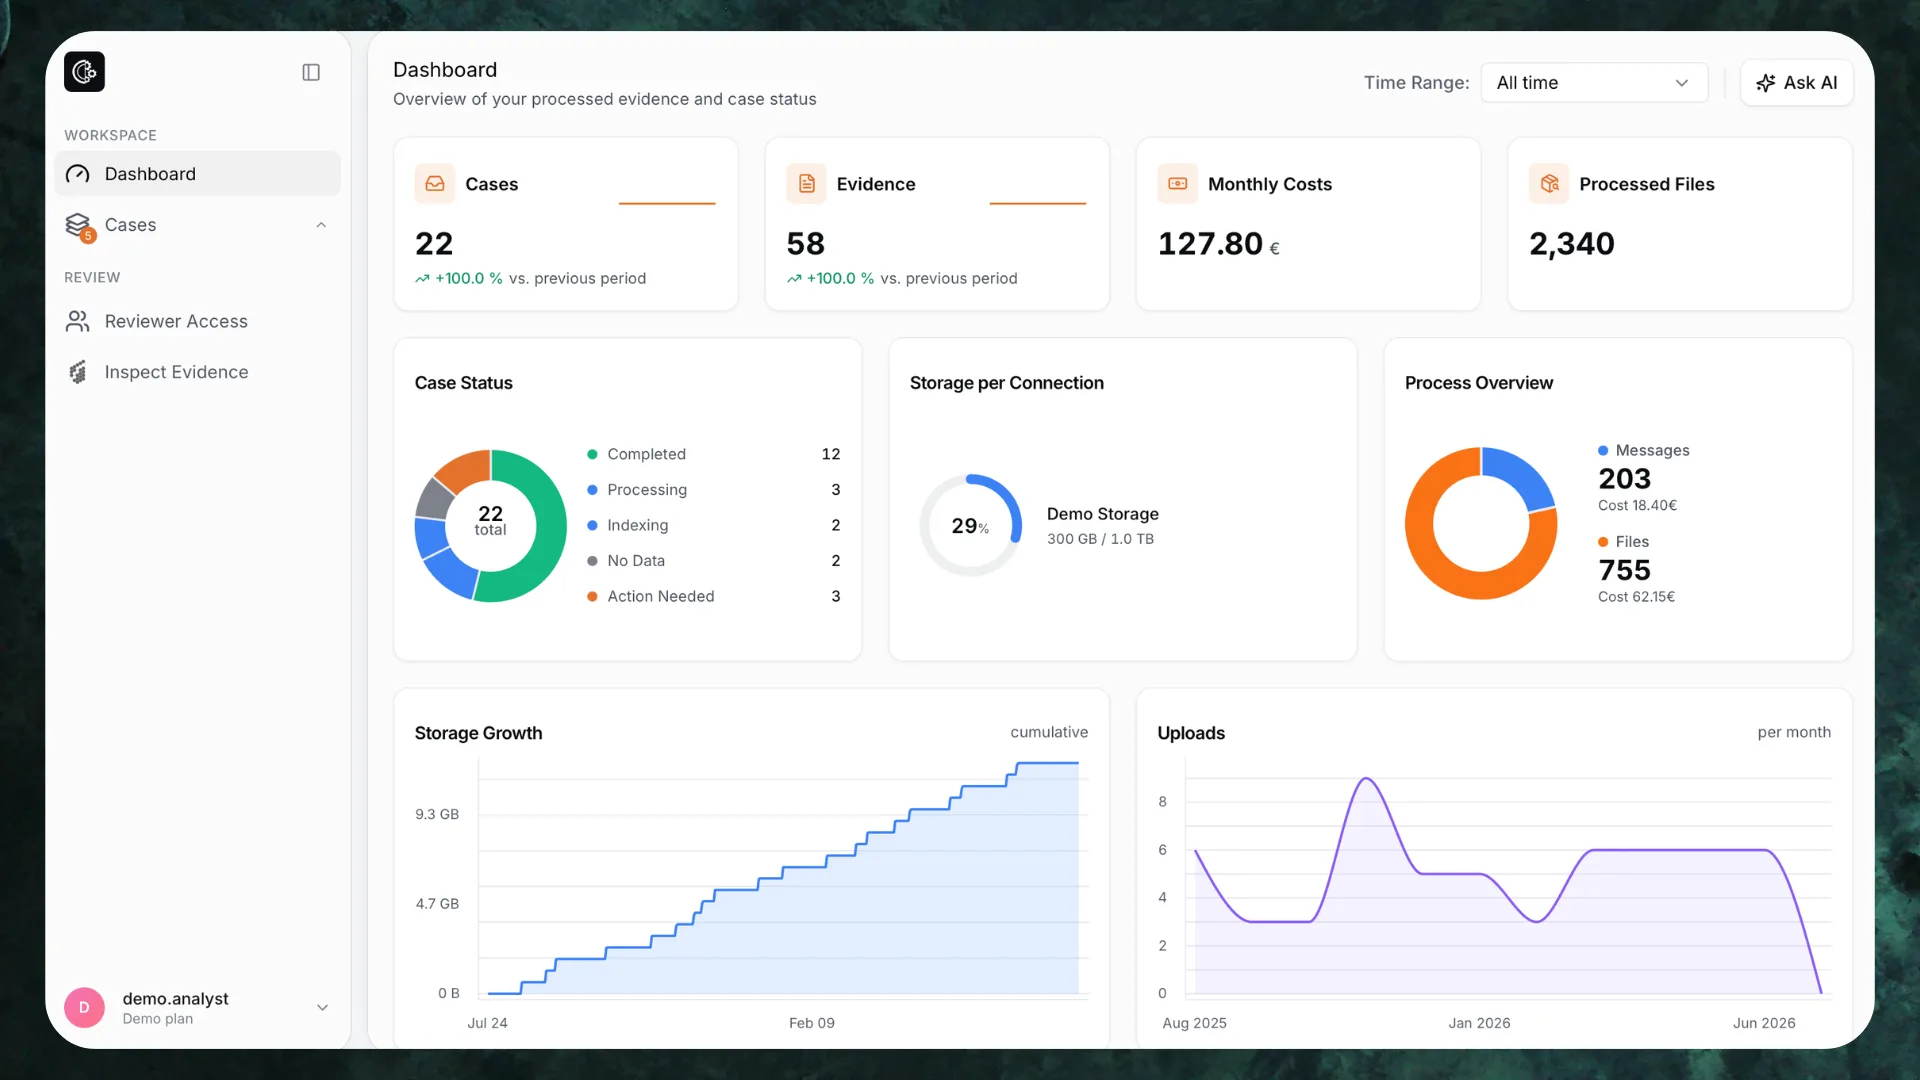Collapse the sidebar panel toggle icon
The height and width of the screenshot is (1080, 1920).
tap(311, 72)
